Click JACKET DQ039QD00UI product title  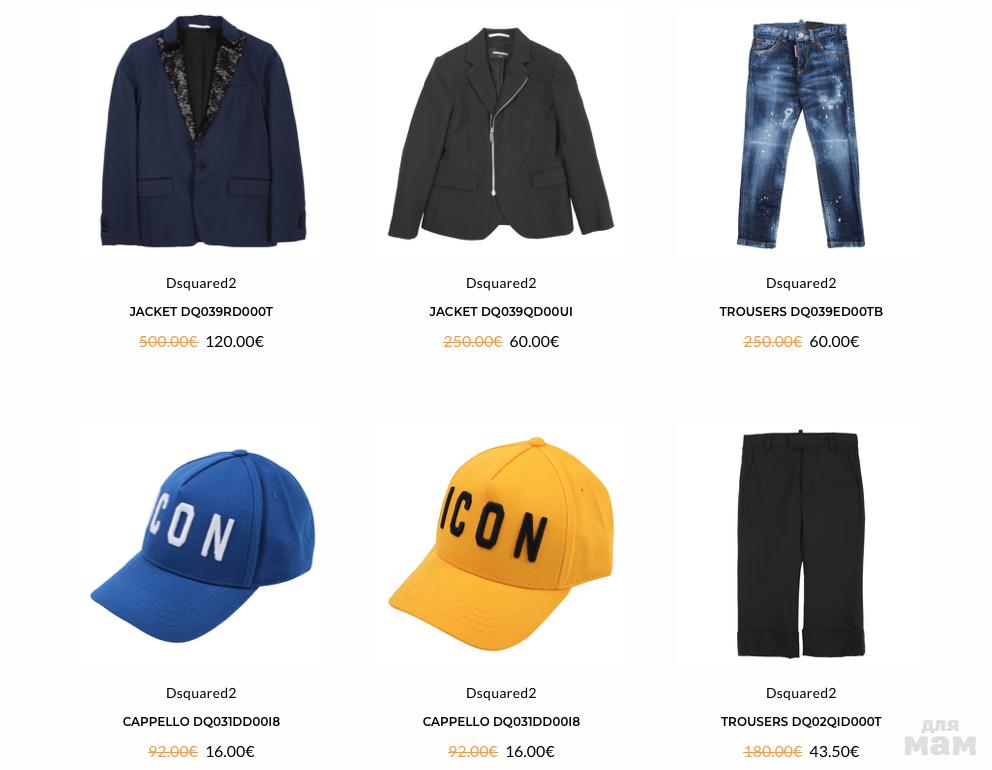tap(501, 311)
